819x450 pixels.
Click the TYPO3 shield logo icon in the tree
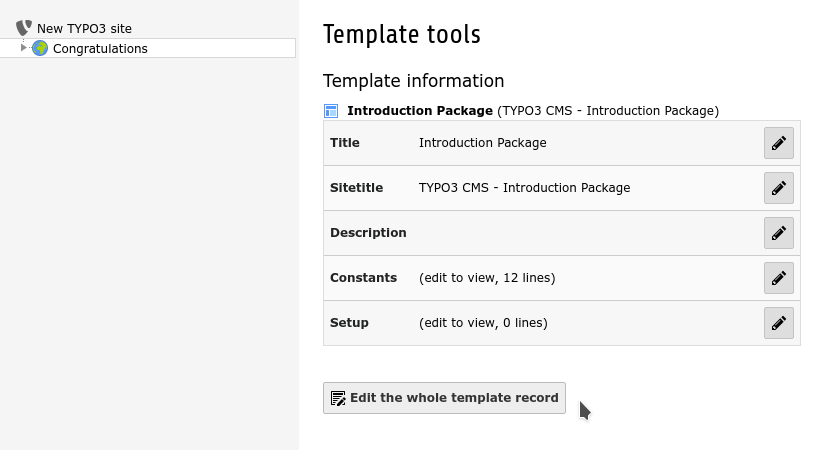coord(24,28)
